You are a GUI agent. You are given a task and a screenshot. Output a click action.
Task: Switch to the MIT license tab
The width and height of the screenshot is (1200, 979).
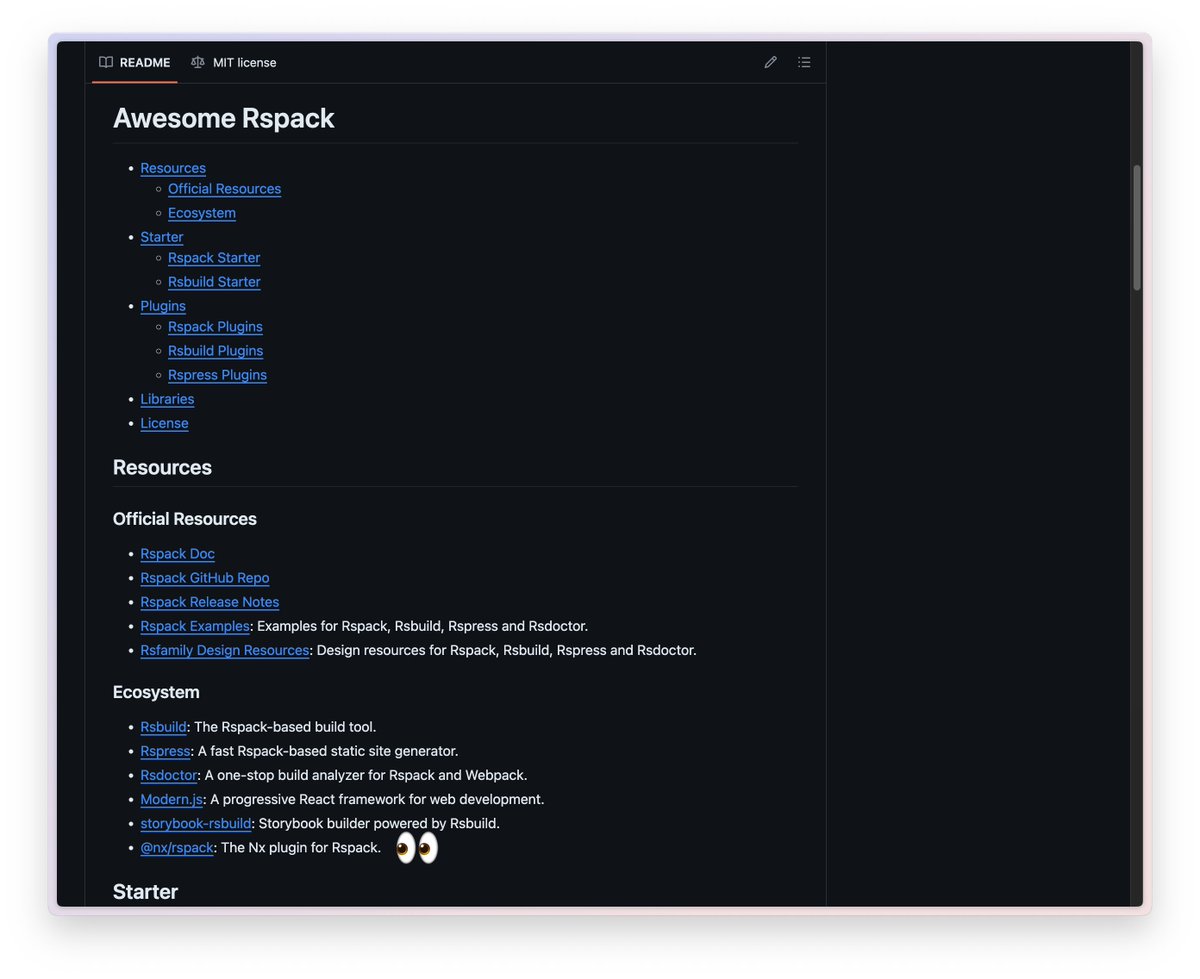[234, 62]
